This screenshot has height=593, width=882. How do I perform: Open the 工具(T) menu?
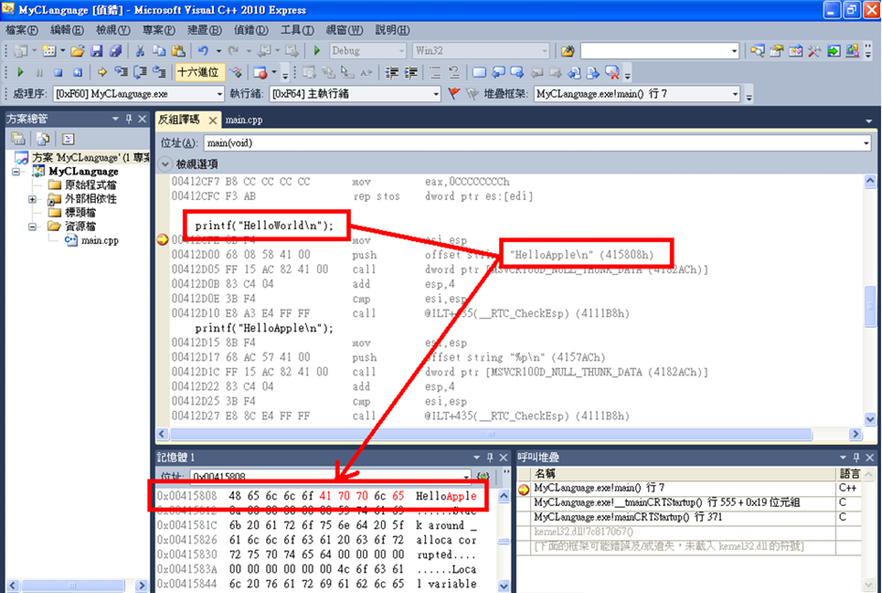(297, 30)
